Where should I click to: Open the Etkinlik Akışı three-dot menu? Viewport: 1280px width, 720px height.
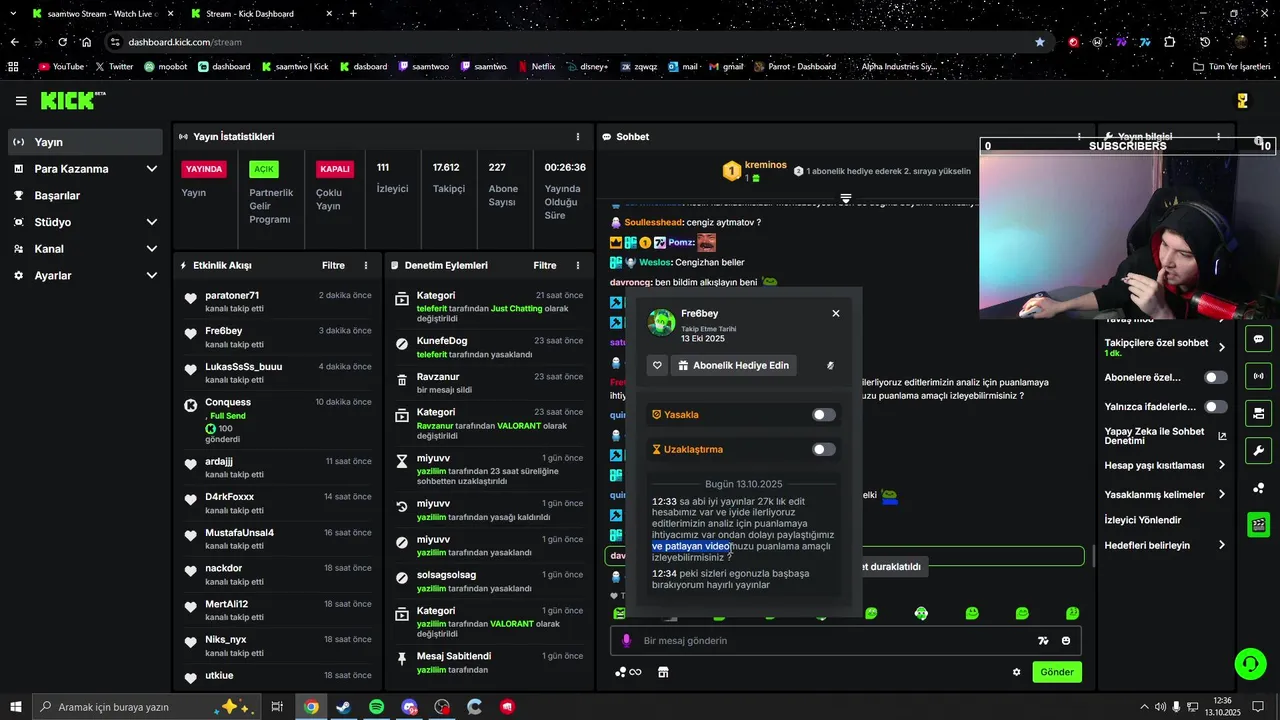pos(366,266)
